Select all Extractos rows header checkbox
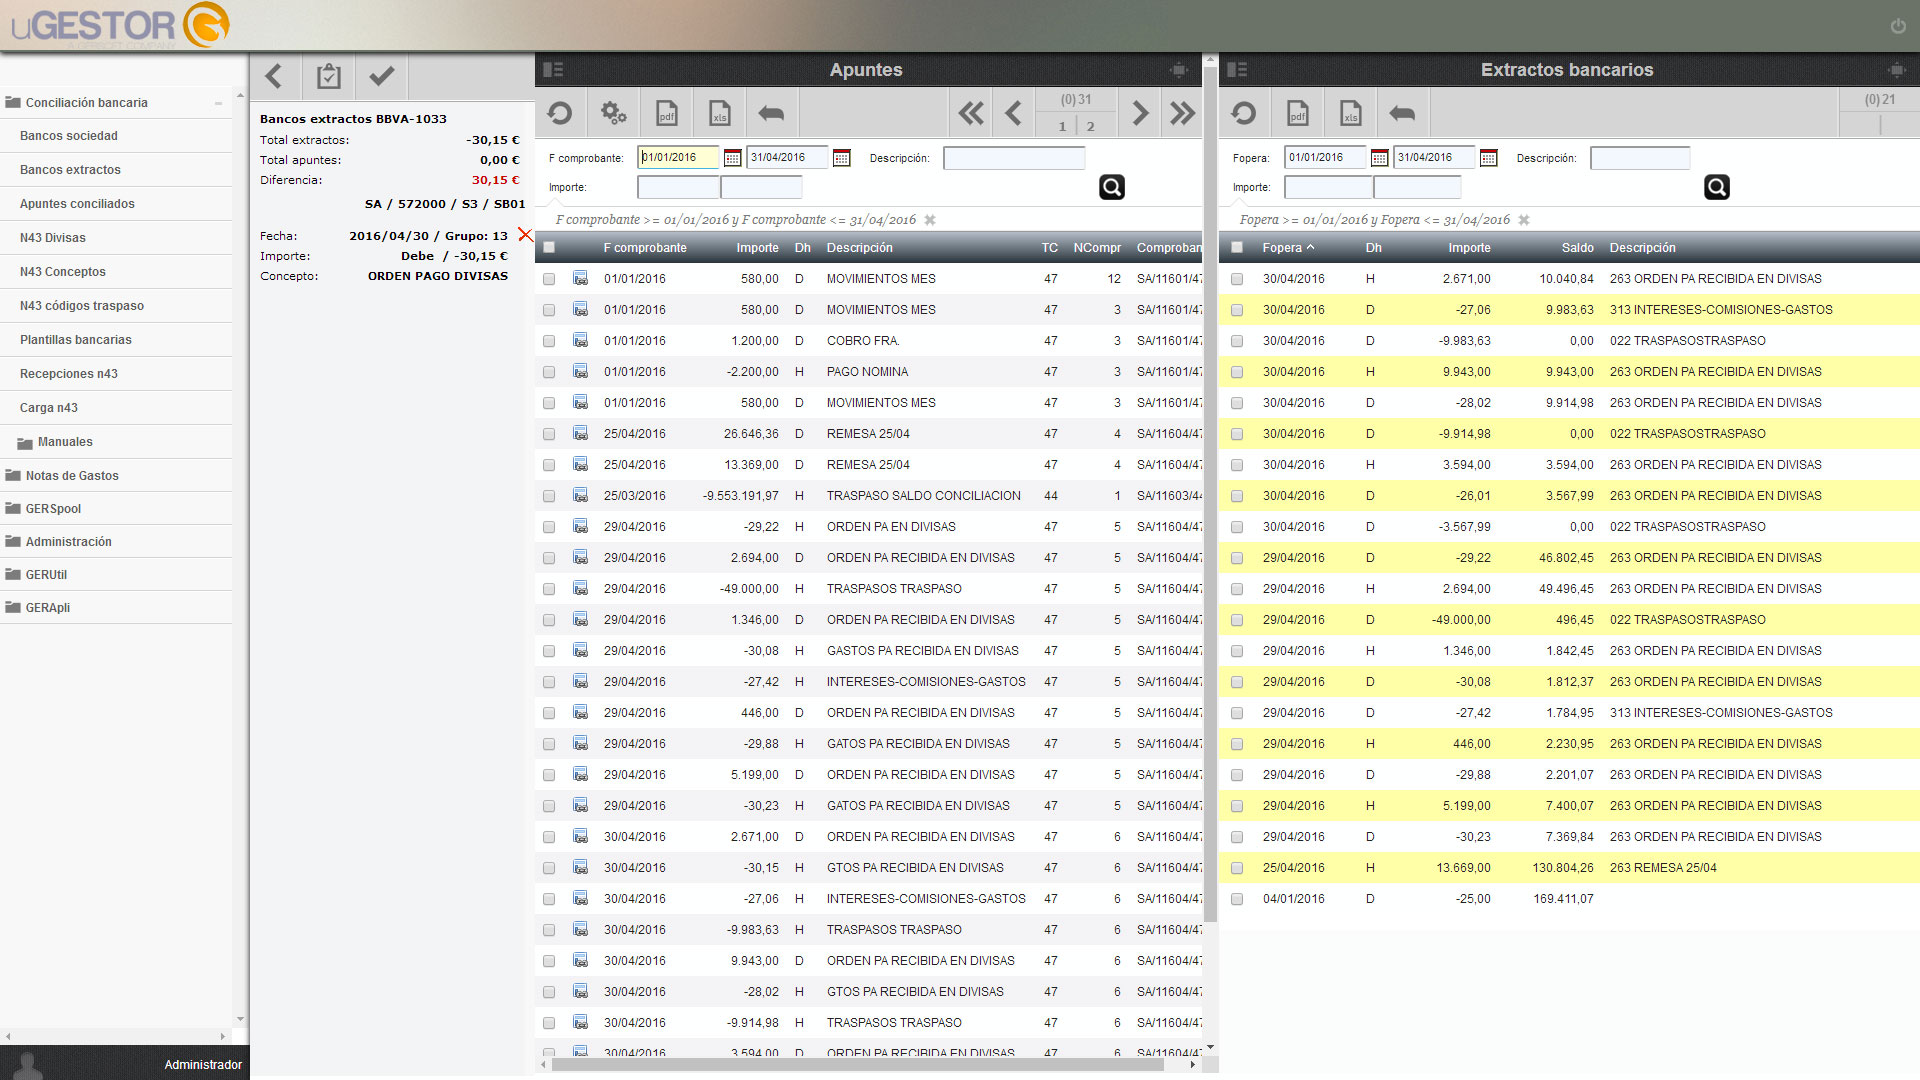This screenshot has width=1920, height=1080. (x=1237, y=248)
